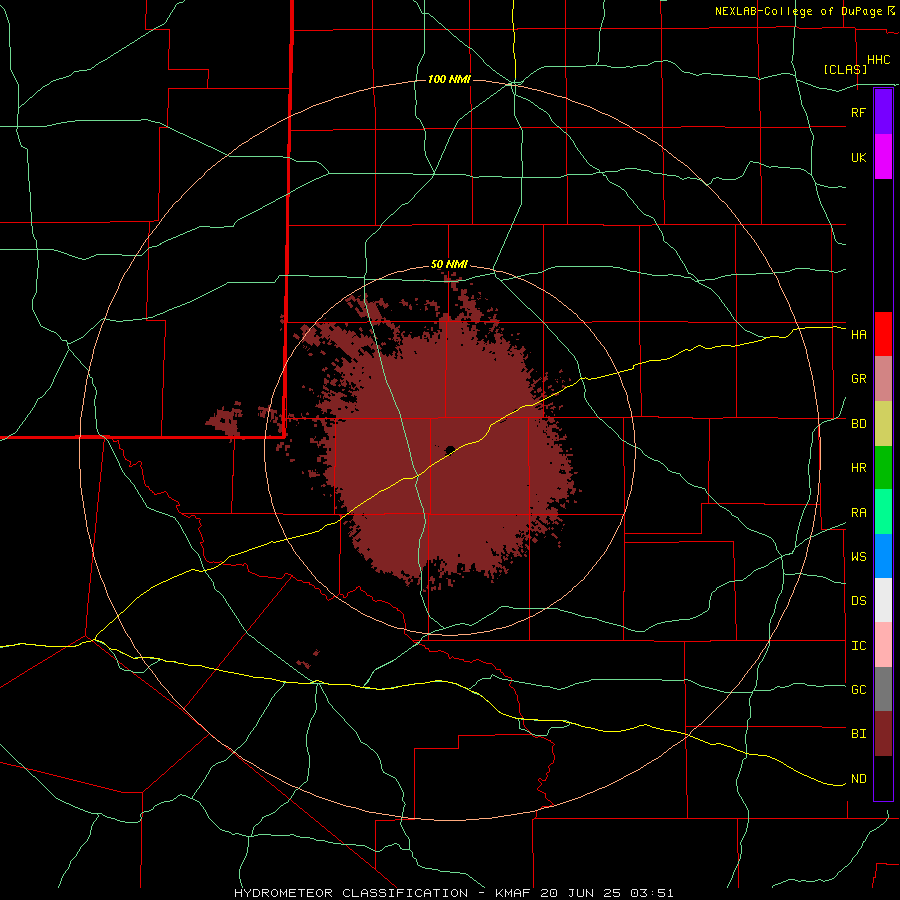
Task: Click the [CLAS] label
Action: pyautogui.click(x=845, y=69)
